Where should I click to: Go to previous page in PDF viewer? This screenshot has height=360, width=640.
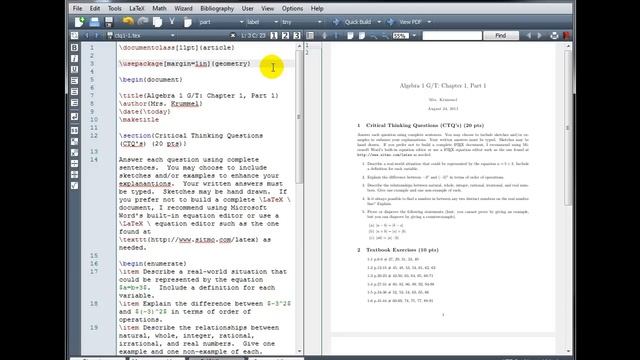(324, 36)
